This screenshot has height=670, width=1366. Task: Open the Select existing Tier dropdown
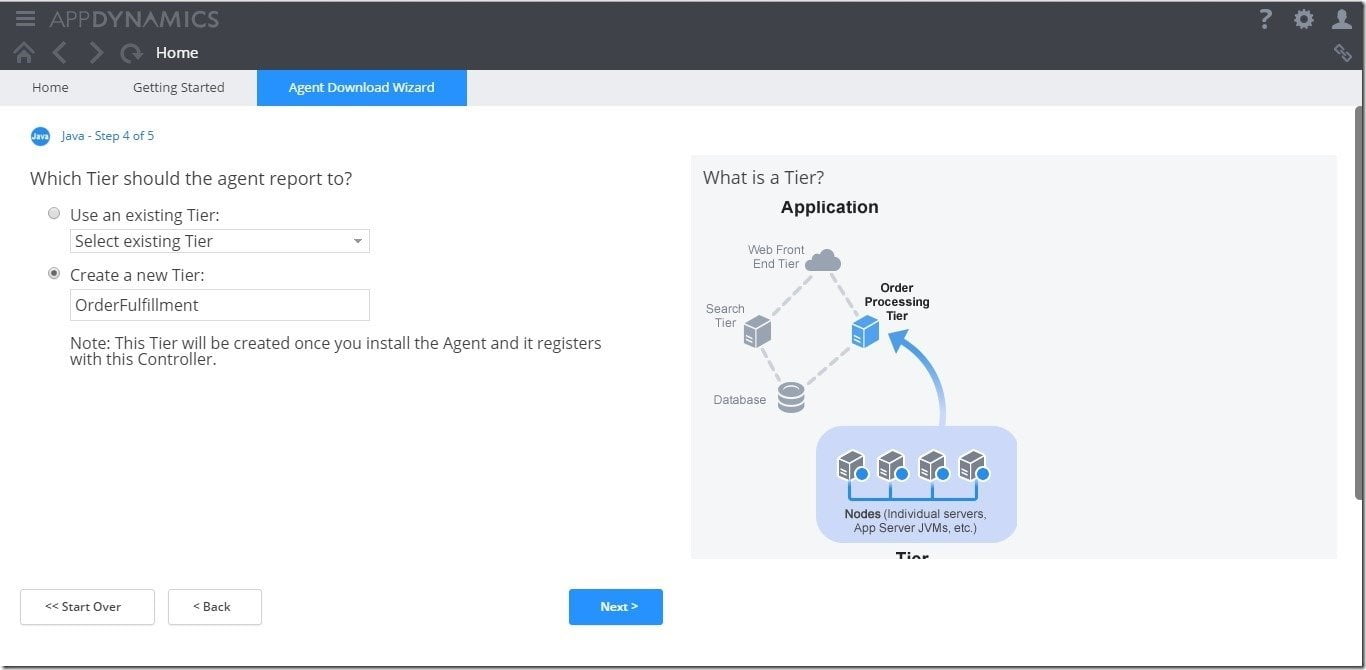click(x=220, y=241)
